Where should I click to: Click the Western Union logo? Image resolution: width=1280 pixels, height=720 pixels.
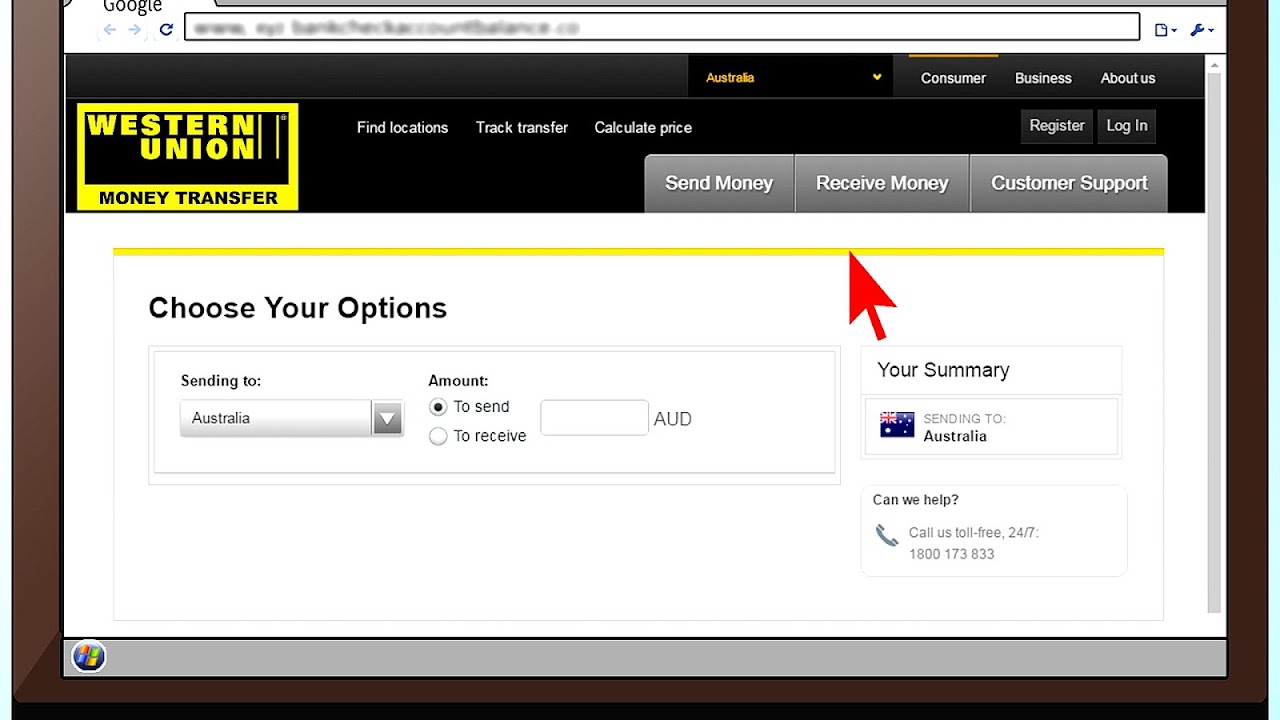188,157
